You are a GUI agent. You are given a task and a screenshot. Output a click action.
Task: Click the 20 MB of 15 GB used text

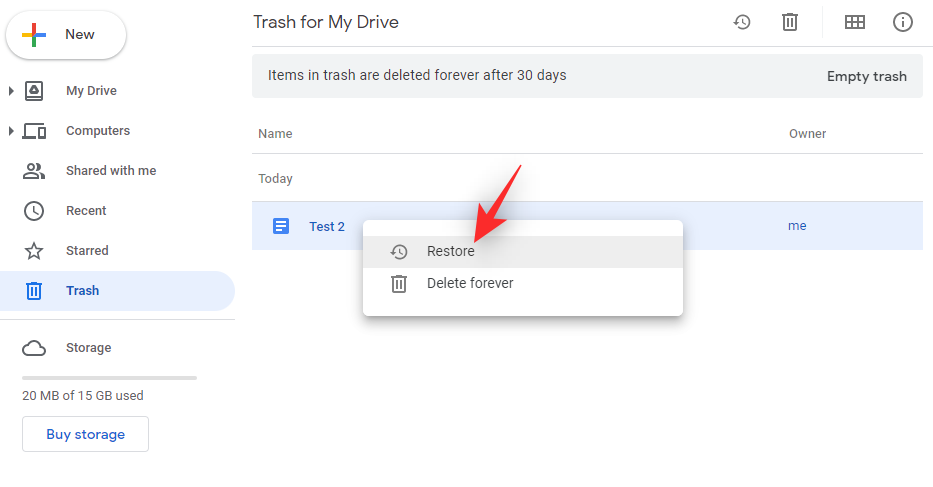click(x=83, y=395)
